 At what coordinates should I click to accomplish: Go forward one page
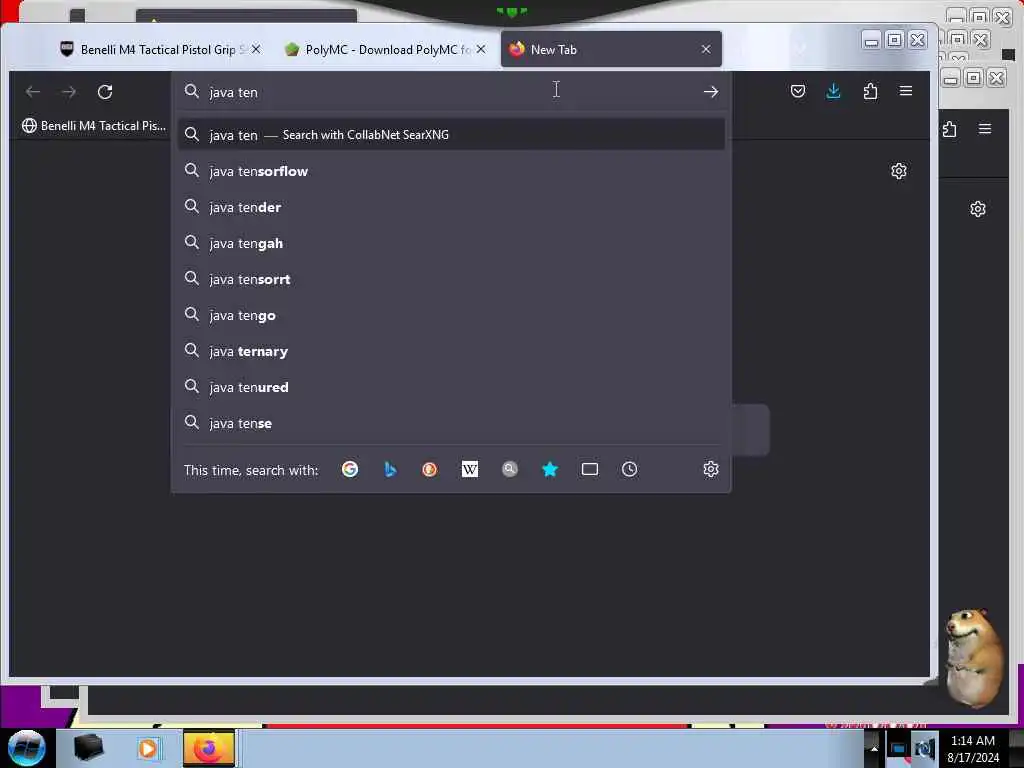point(69,92)
